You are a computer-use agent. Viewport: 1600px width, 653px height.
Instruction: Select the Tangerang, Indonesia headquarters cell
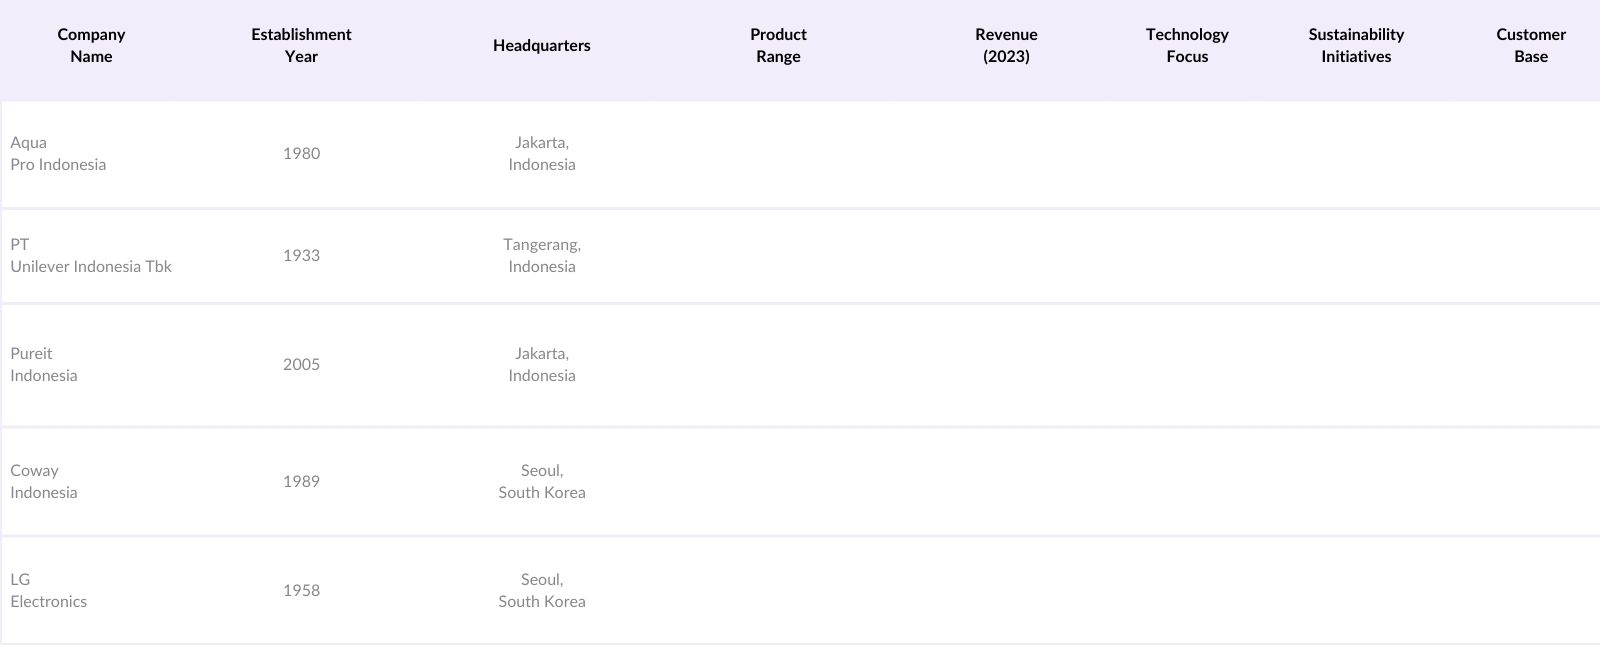click(x=541, y=256)
